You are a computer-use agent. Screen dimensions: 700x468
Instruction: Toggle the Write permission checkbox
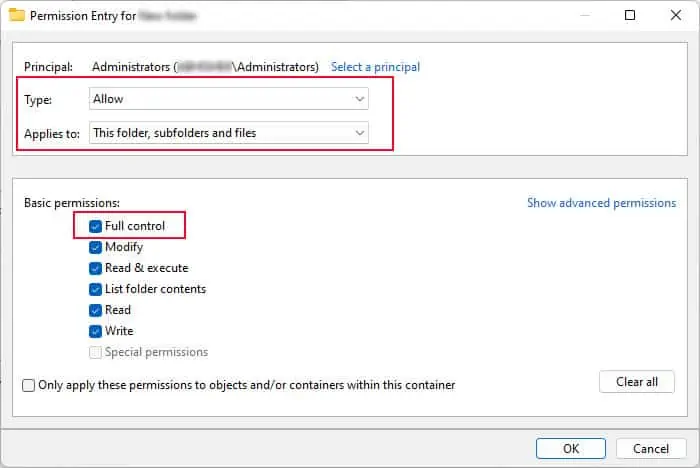coord(95,331)
